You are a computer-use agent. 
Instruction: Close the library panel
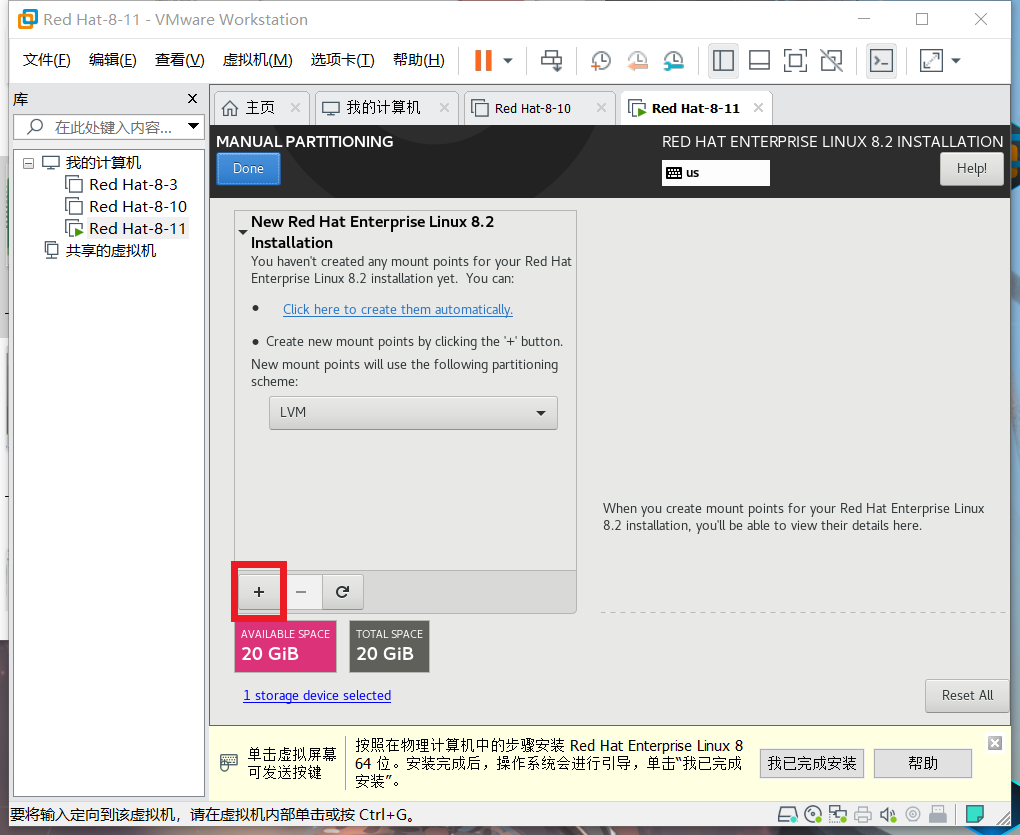192,99
